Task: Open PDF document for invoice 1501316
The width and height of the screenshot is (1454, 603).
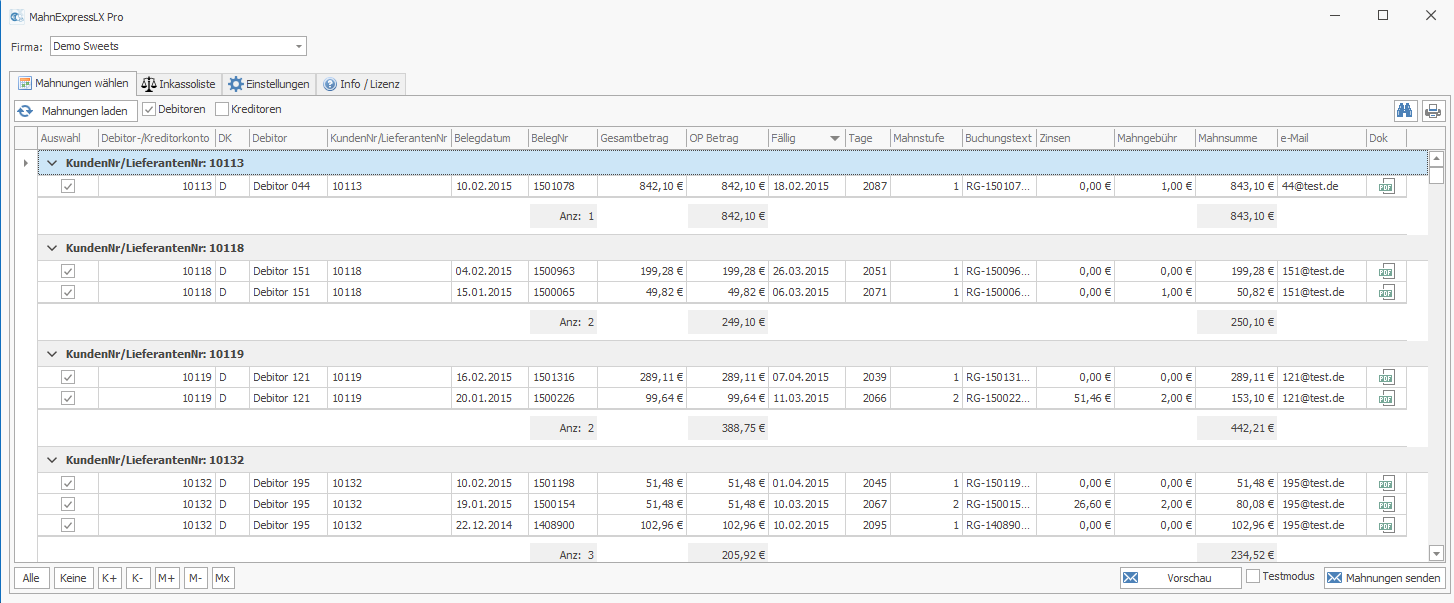Action: (1386, 377)
